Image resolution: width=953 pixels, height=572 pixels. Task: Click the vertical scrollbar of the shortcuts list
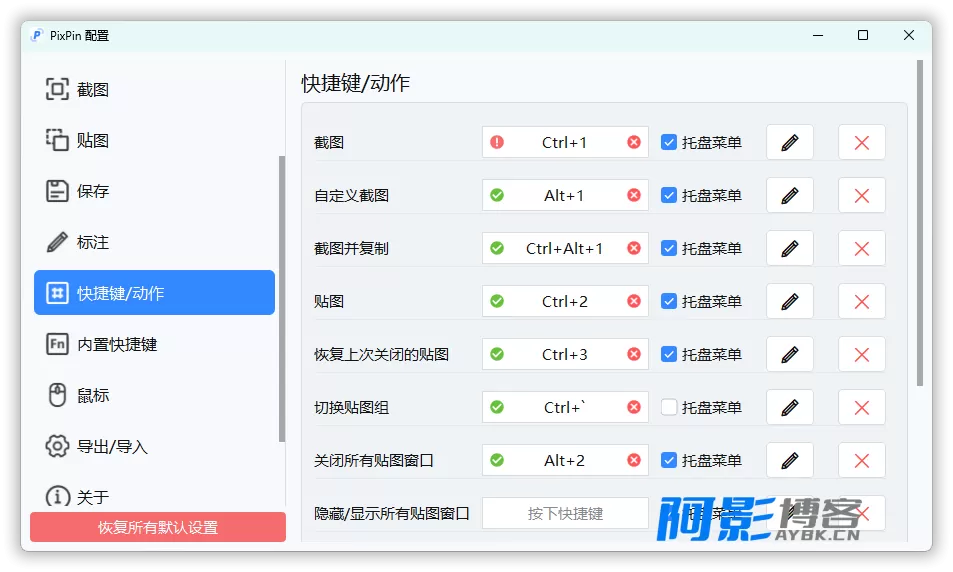pyautogui.click(x=920, y=222)
